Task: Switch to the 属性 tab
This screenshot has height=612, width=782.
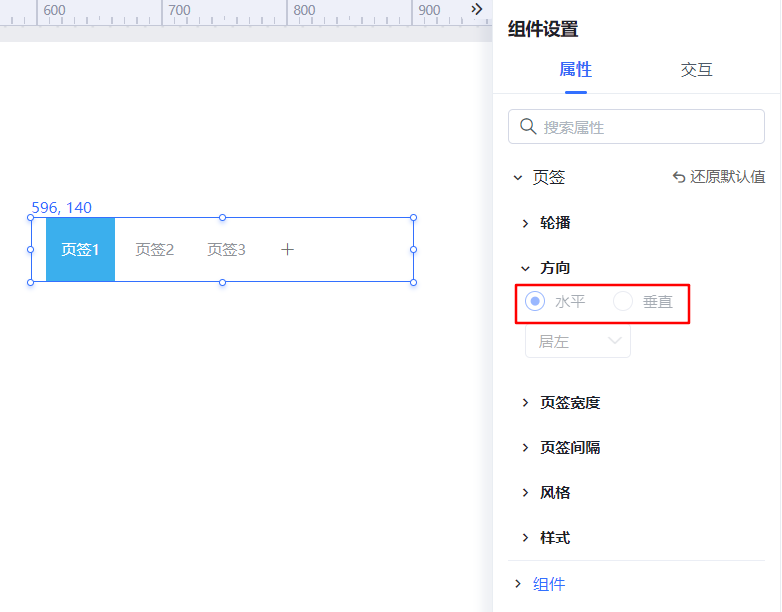Action: coord(576,69)
